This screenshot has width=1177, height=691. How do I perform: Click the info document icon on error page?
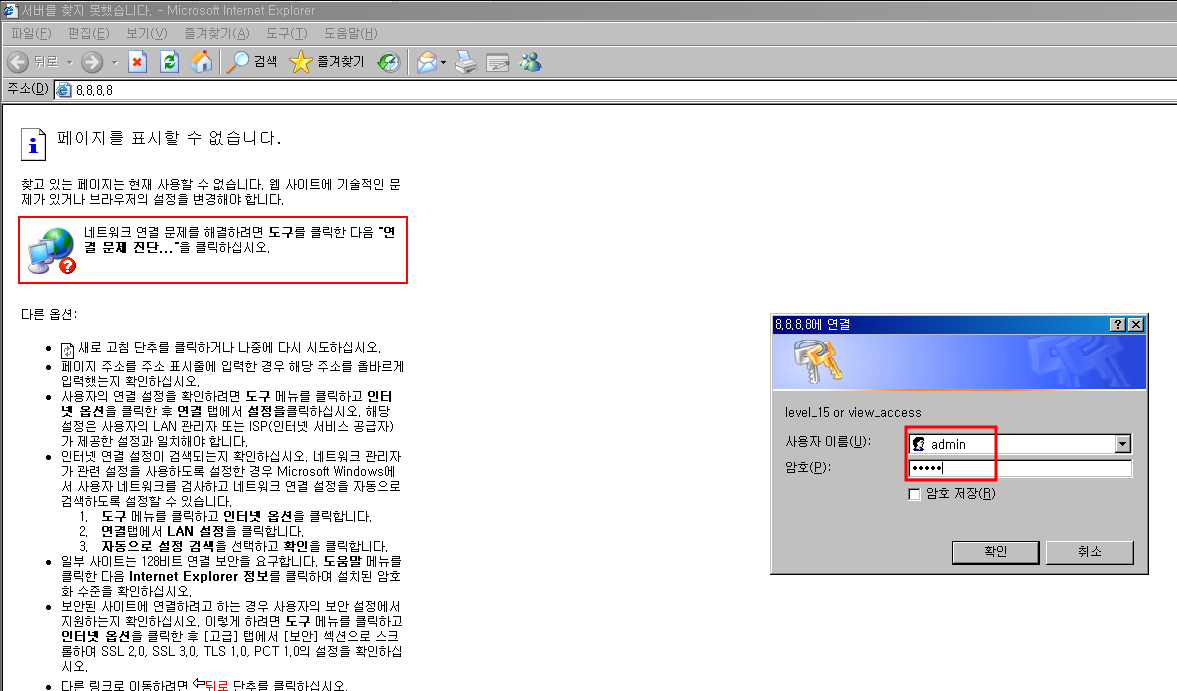33,144
